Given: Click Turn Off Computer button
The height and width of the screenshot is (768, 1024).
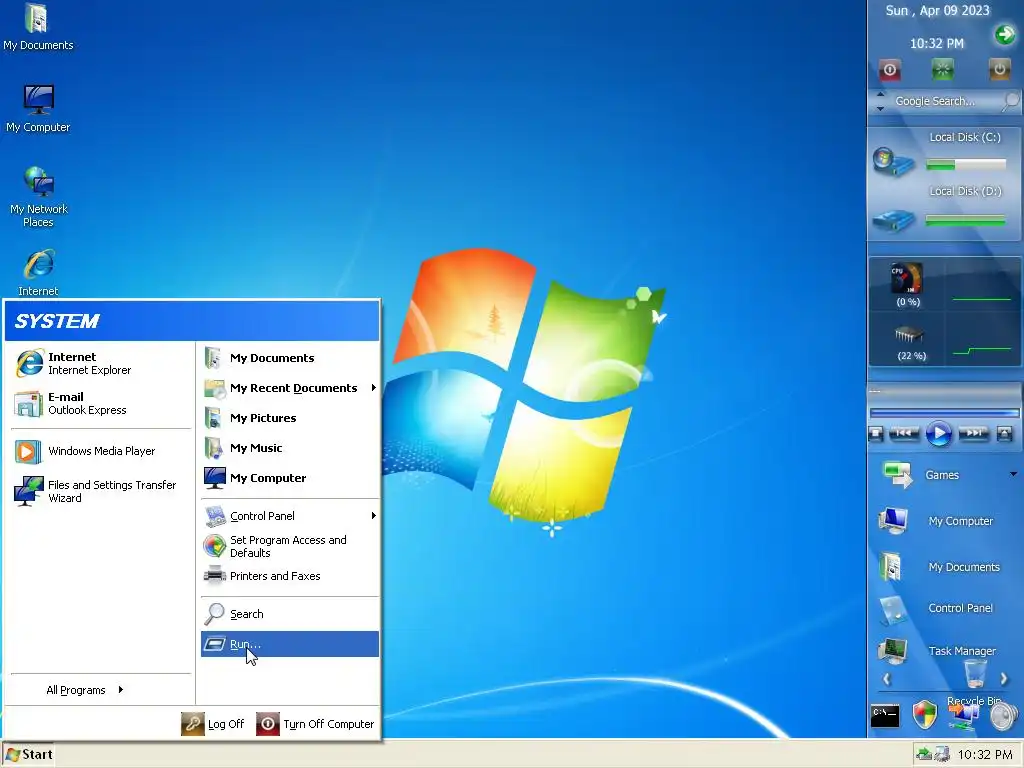Looking at the screenshot, I should point(315,724).
